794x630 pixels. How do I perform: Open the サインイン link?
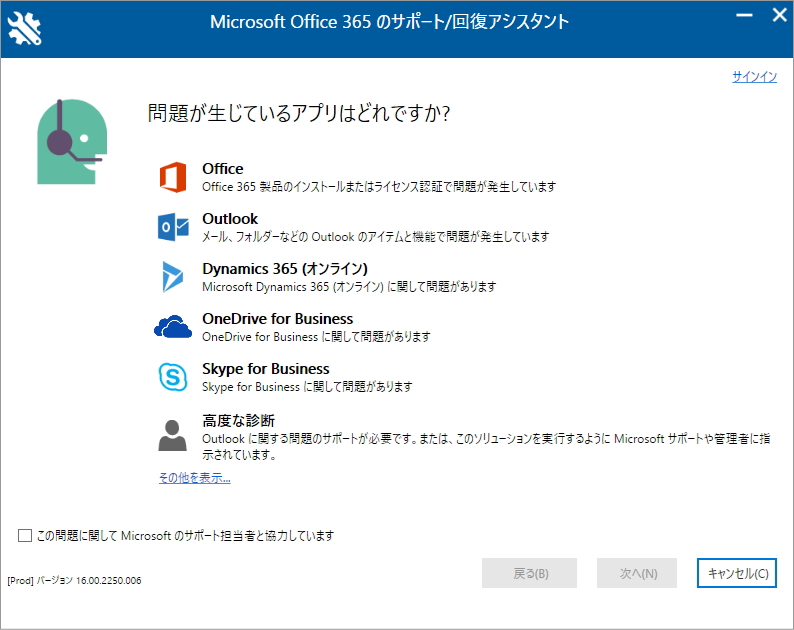754,77
